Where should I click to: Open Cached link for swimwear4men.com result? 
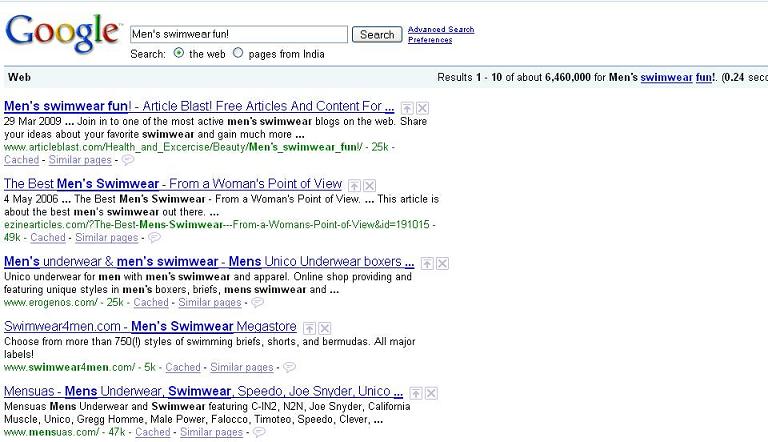point(183,367)
